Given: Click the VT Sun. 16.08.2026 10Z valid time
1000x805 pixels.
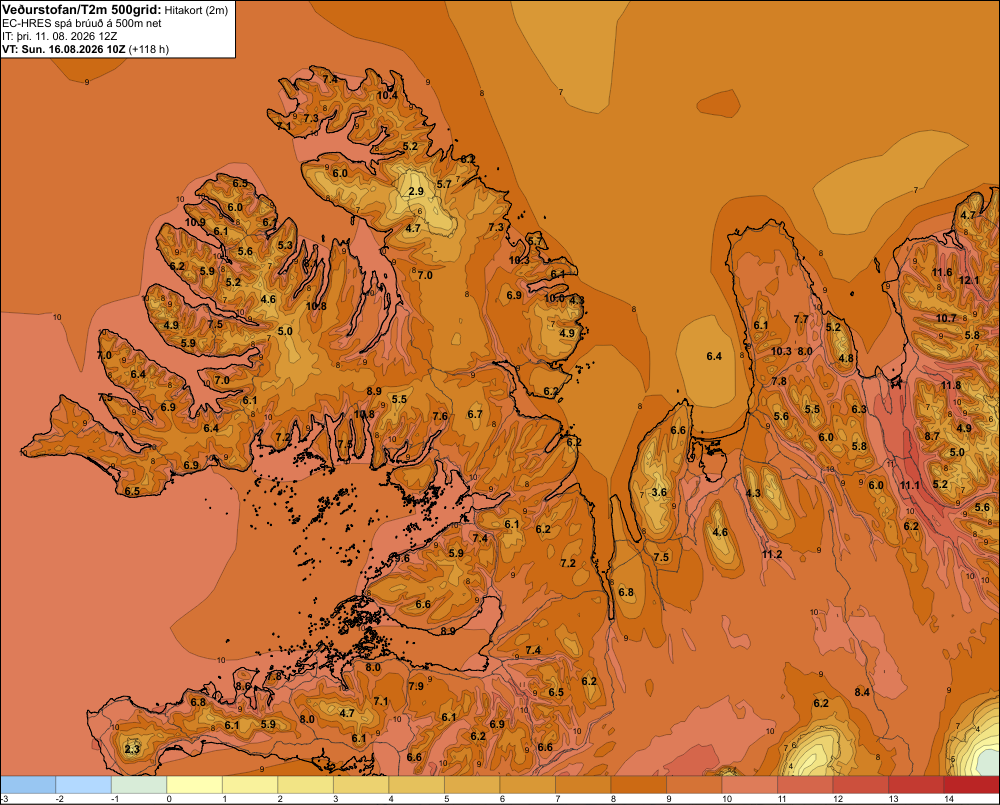Looking at the screenshot, I should 64,49.
